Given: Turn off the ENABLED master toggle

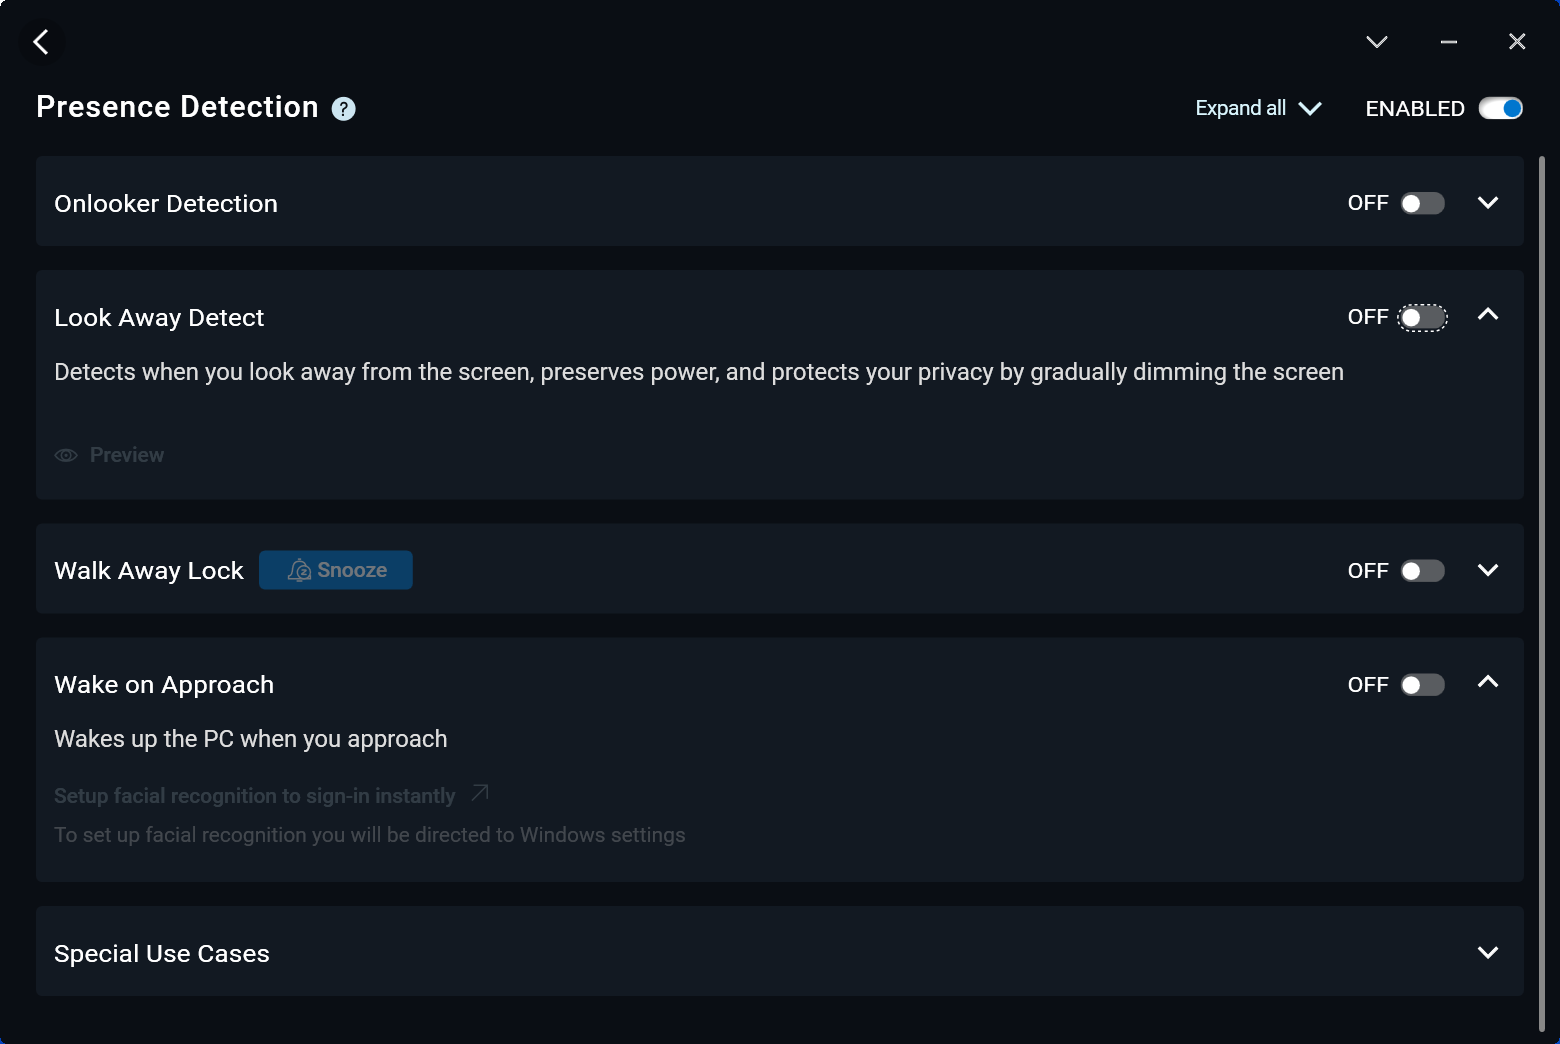Looking at the screenshot, I should click(x=1501, y=108).
